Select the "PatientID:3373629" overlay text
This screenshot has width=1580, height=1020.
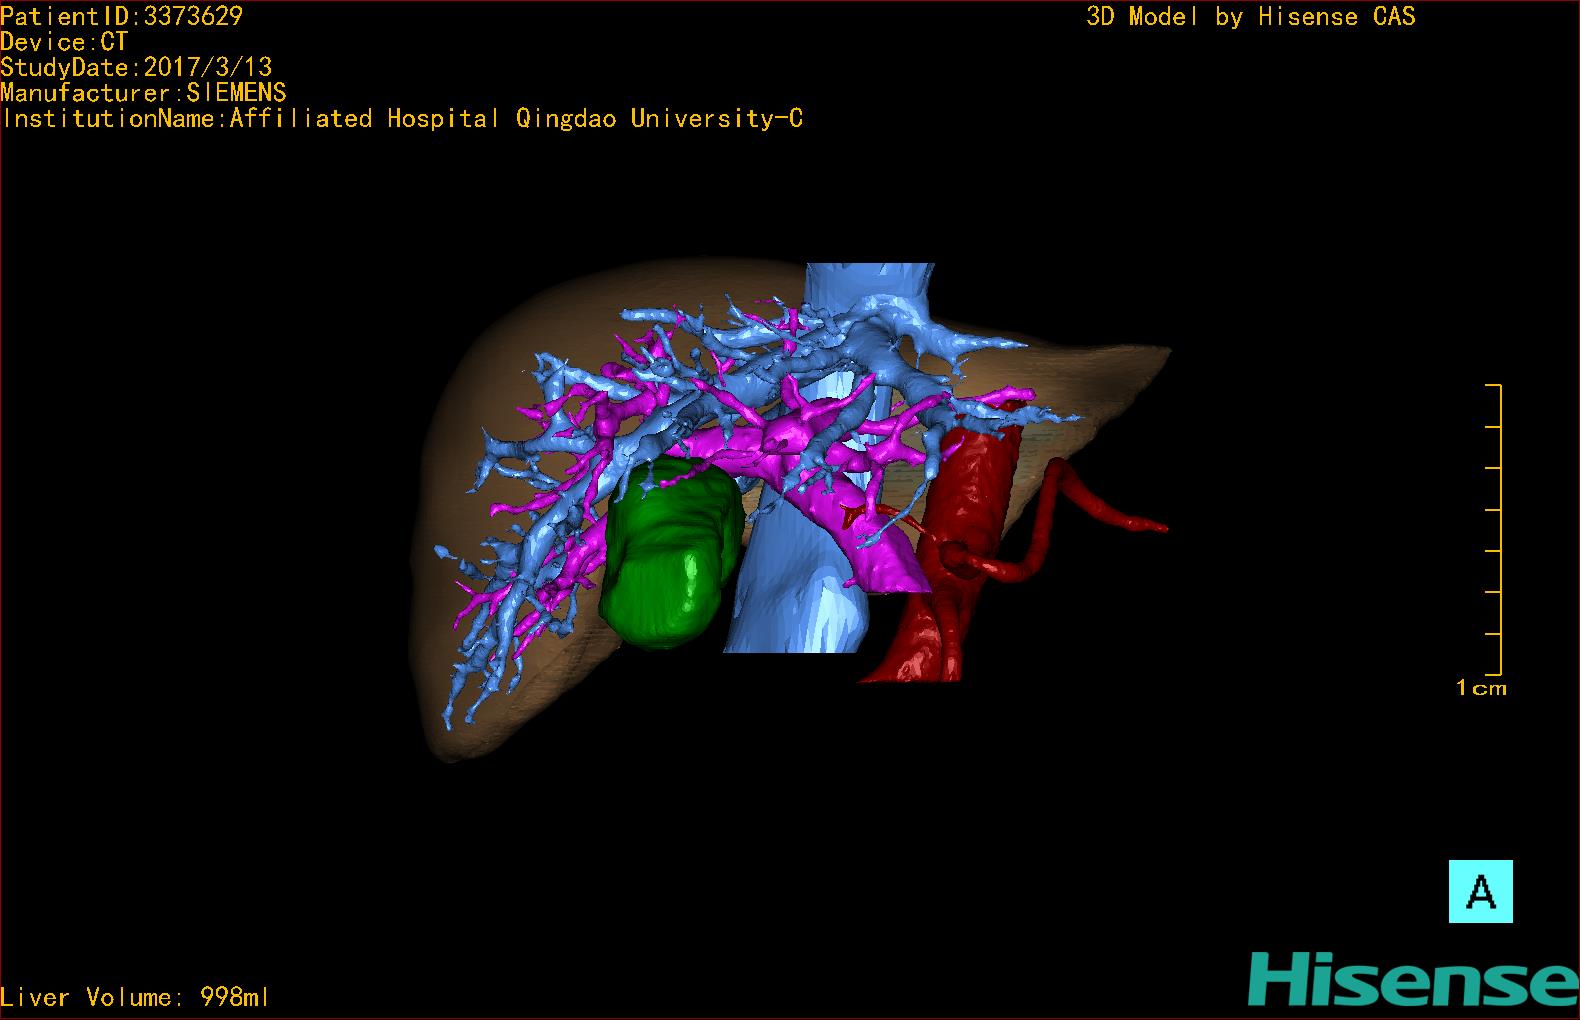pos(121,16)
